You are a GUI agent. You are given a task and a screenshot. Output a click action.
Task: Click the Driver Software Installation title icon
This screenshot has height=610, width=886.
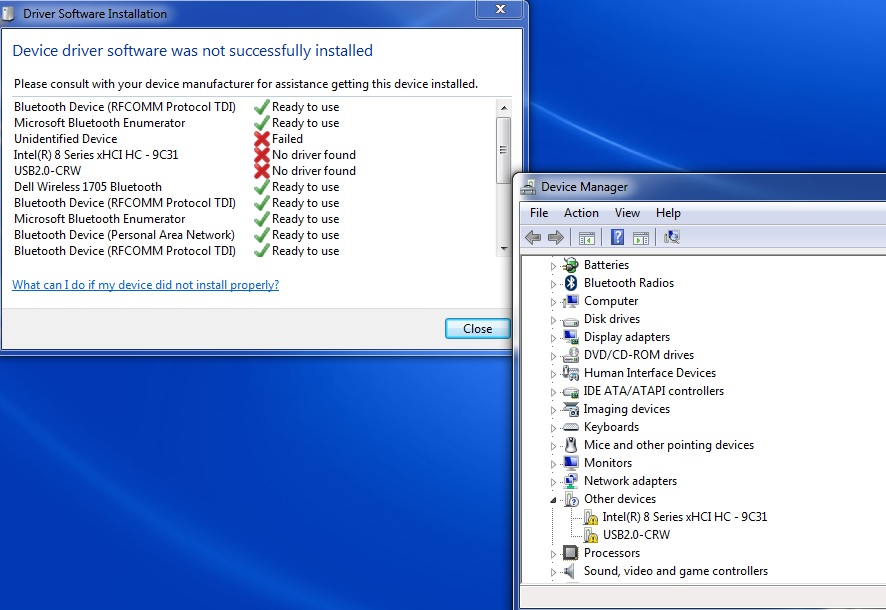(x=8, y=14)
